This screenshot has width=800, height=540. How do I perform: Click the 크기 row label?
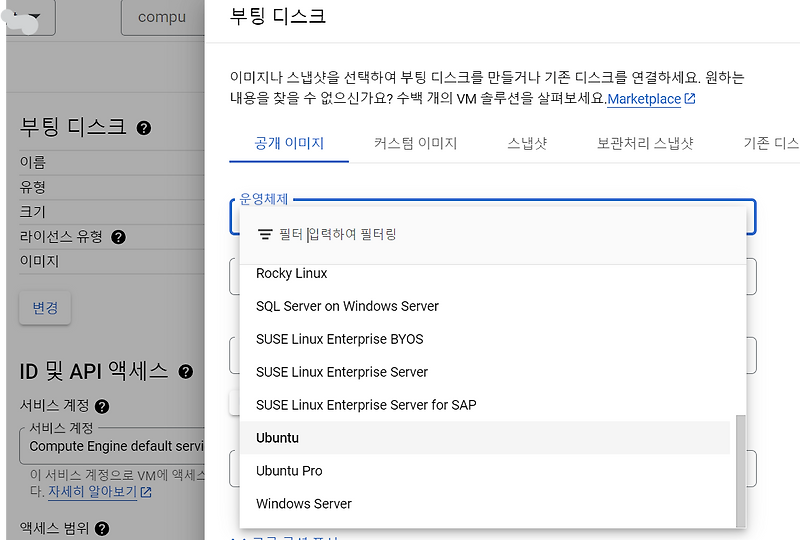click(33, 212)
